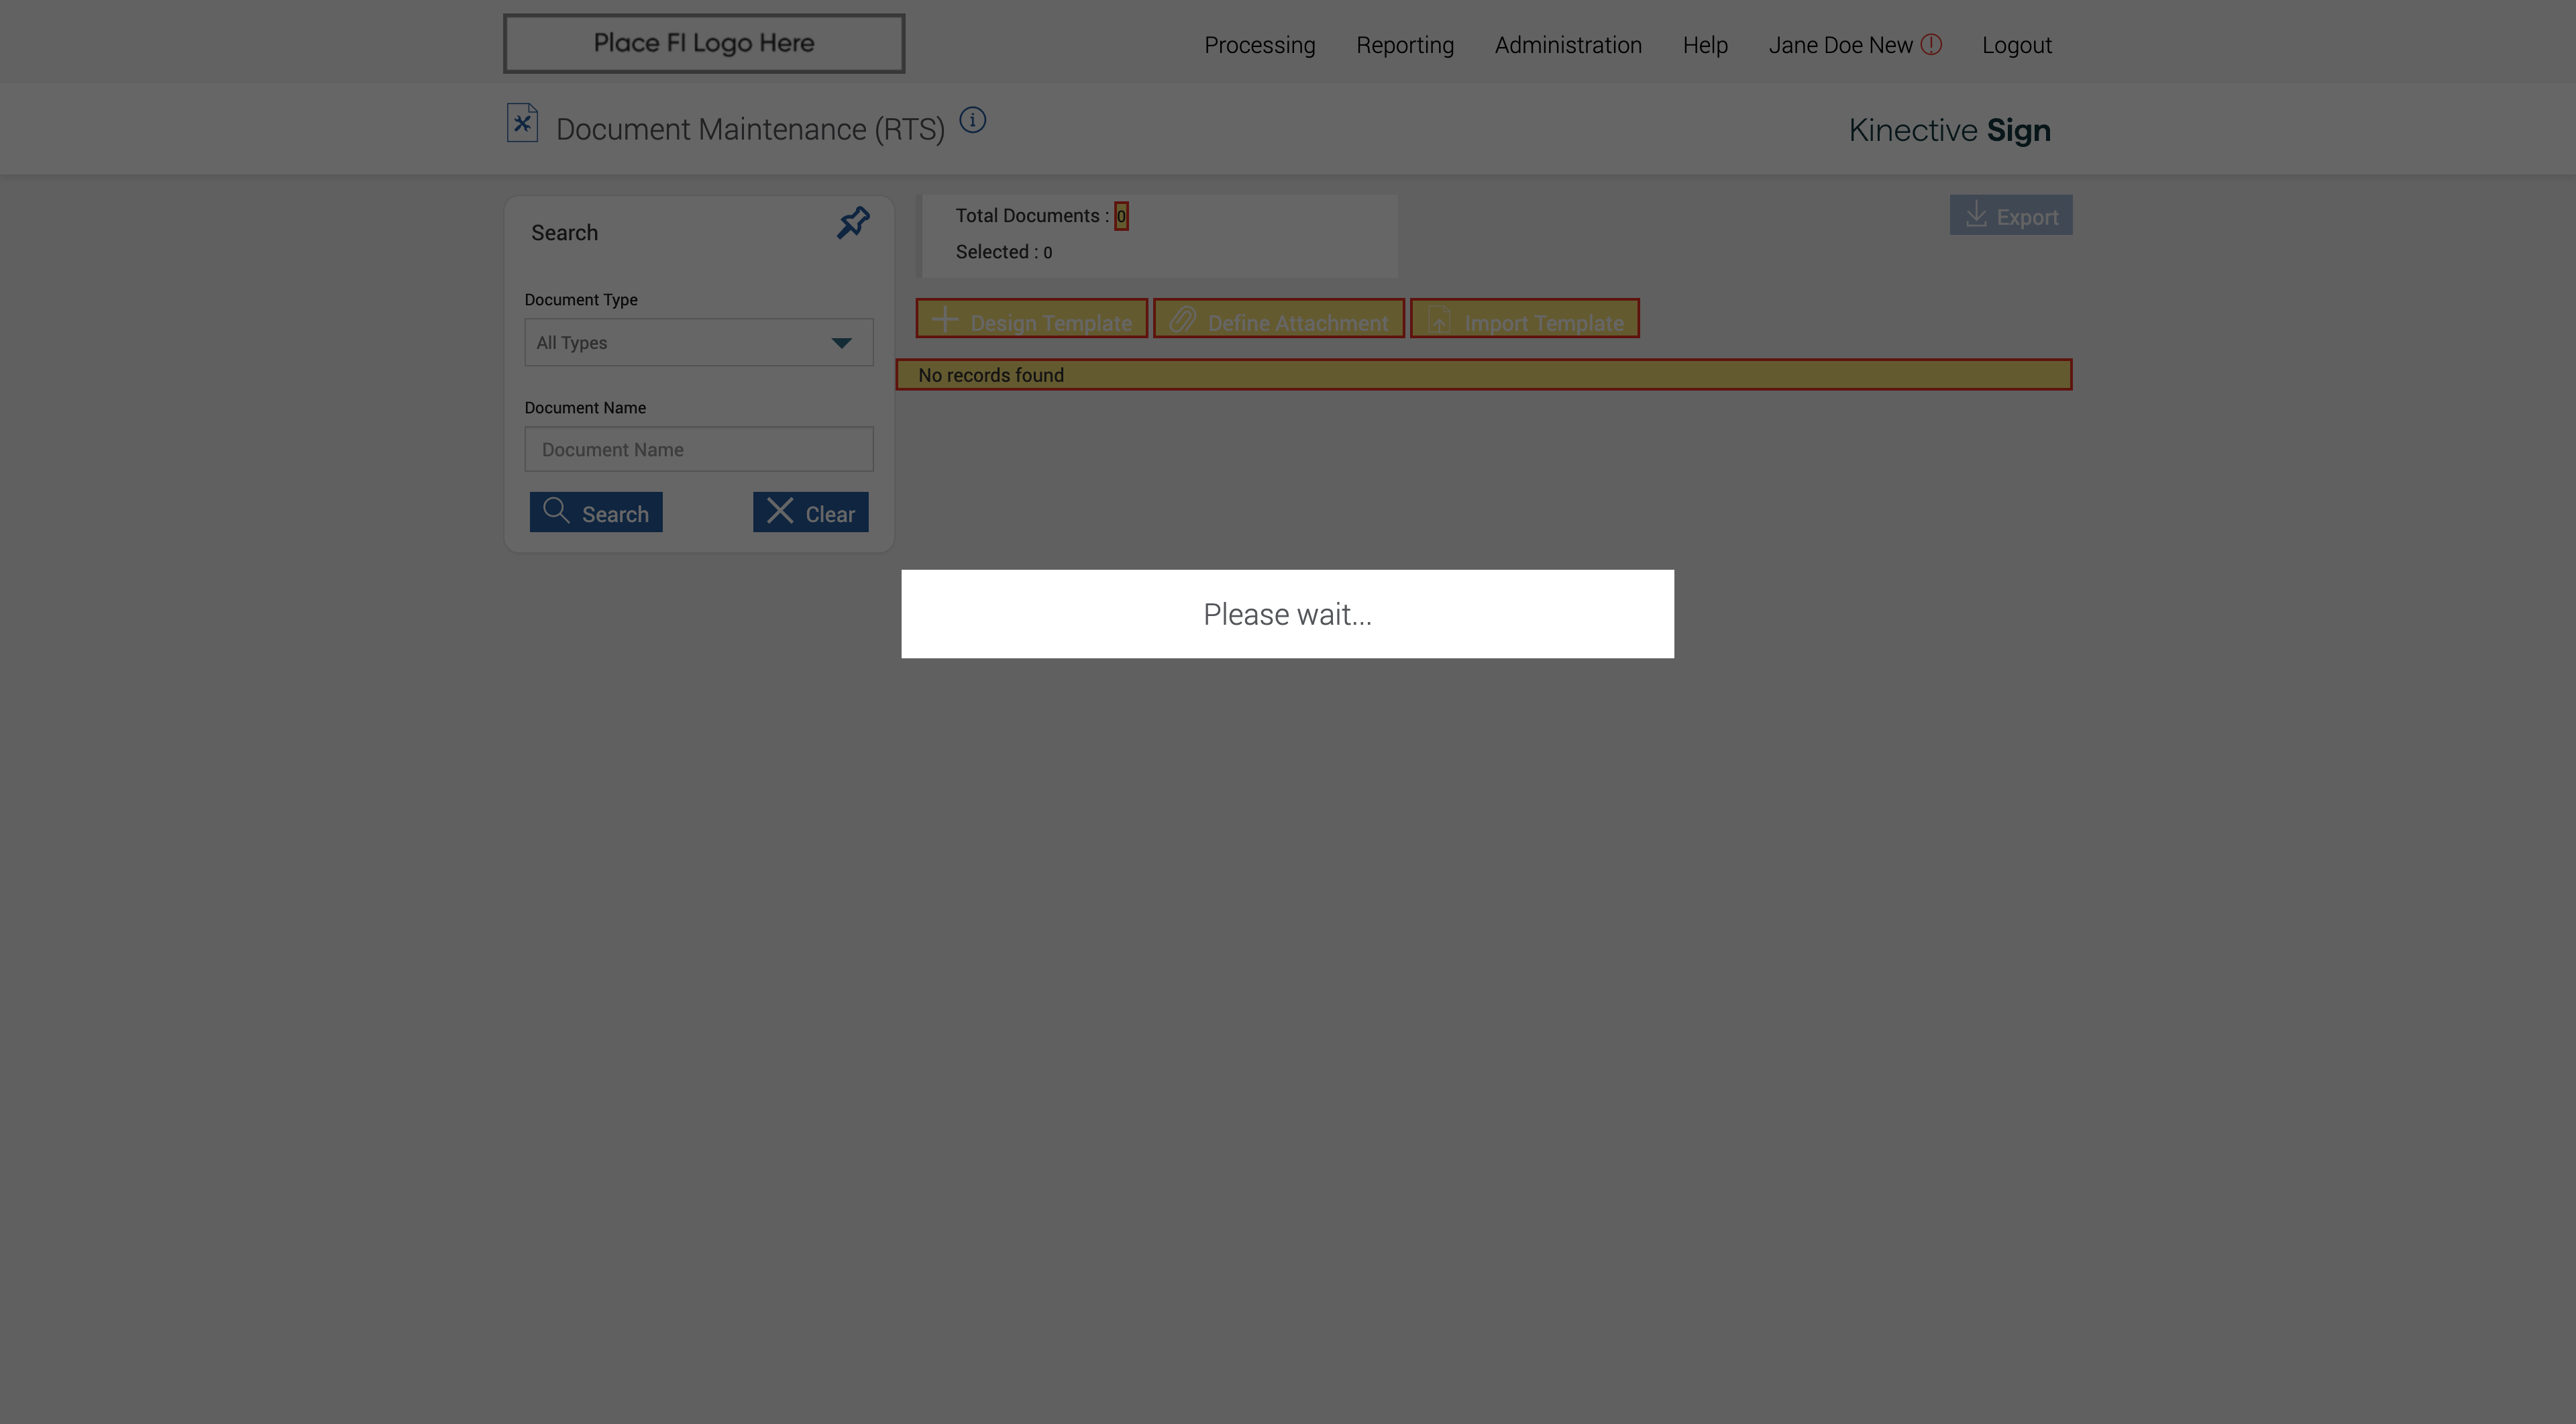Click the plus icon on Design Template
Image resolution: width=2576 pixels, height=1424 pixels.
[x=945, y=320]
